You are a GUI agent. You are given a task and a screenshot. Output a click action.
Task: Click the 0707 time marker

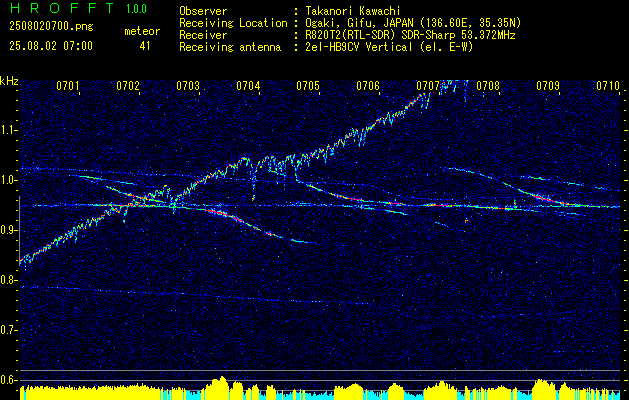point(428,86)
